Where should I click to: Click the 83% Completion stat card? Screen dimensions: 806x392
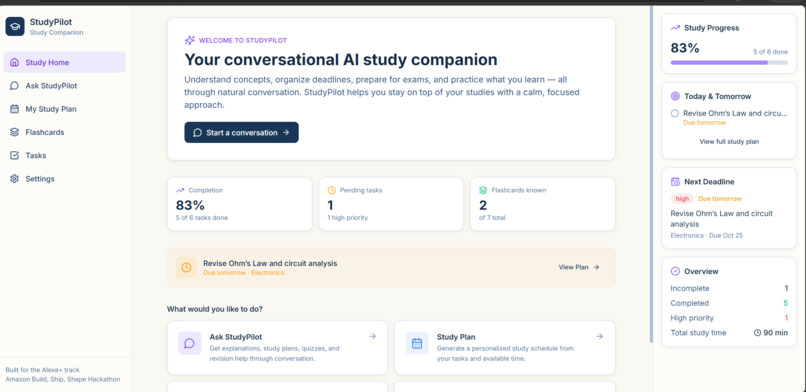coord(240,204)
